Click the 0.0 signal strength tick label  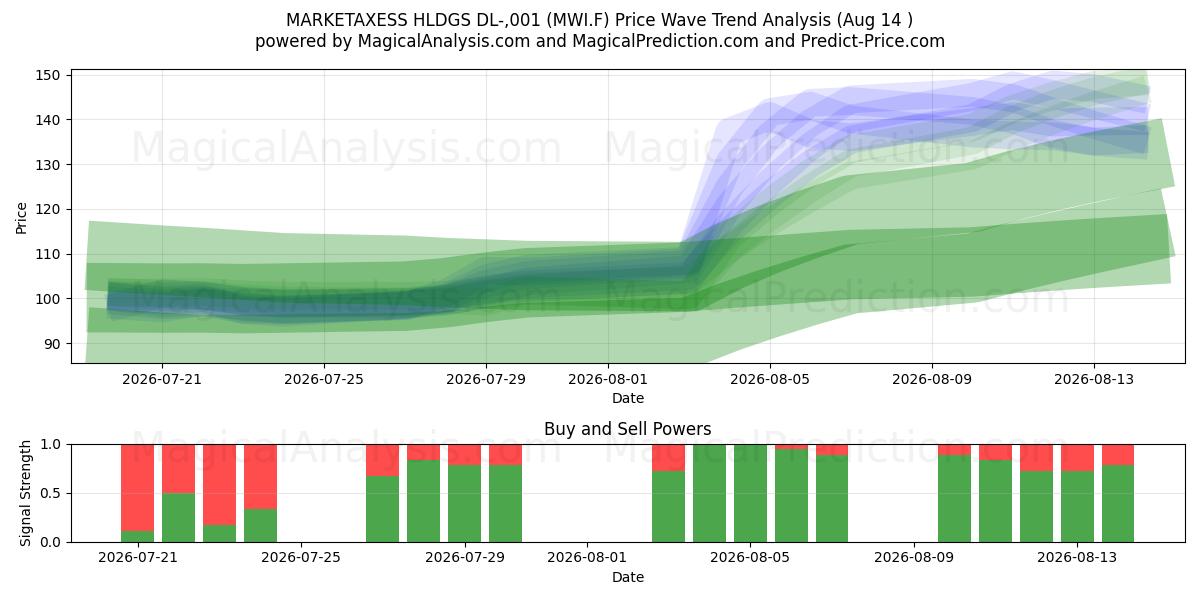[51, 542]
